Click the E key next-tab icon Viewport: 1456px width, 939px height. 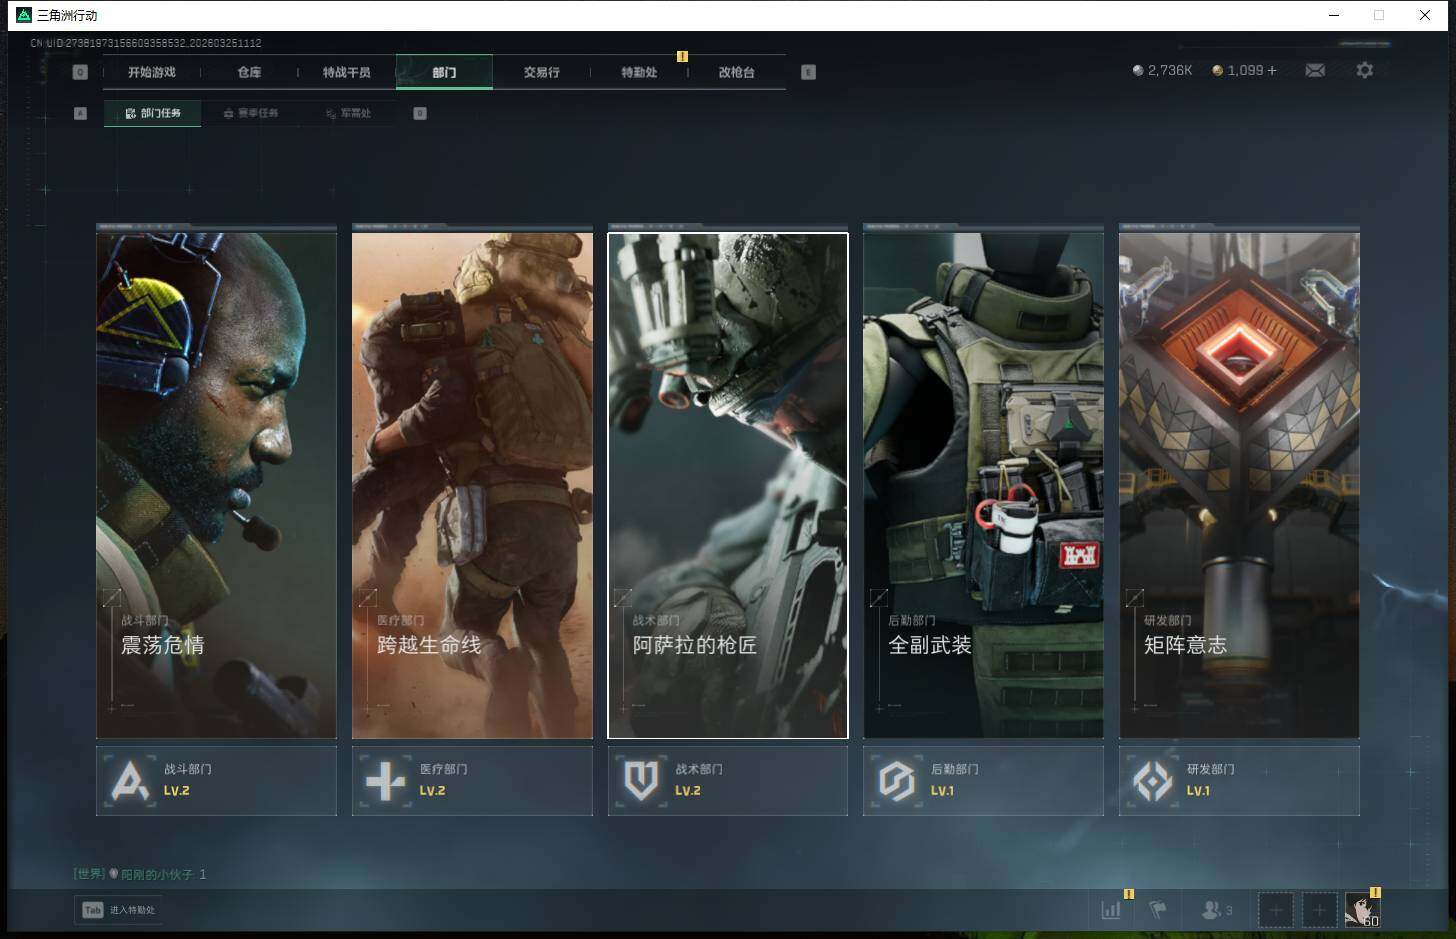[808, 72]
